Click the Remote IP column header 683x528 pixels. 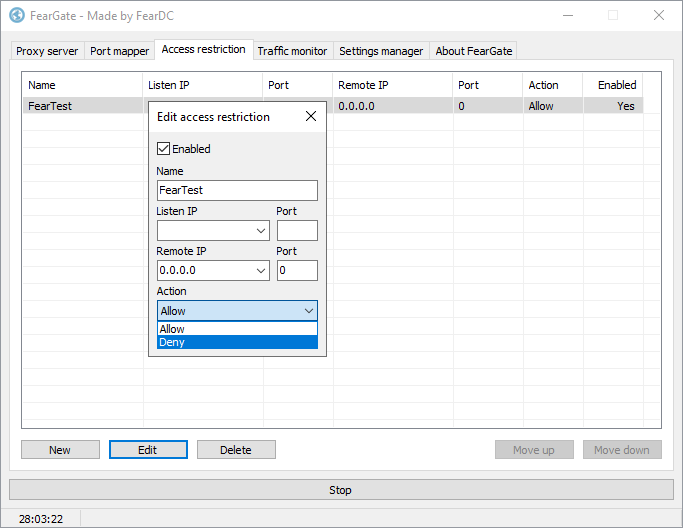(393, 85)
